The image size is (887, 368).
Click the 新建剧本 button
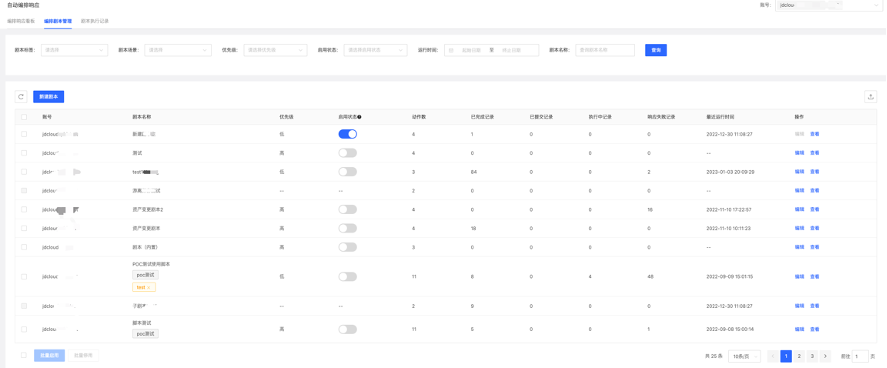[x=49, y=97]
